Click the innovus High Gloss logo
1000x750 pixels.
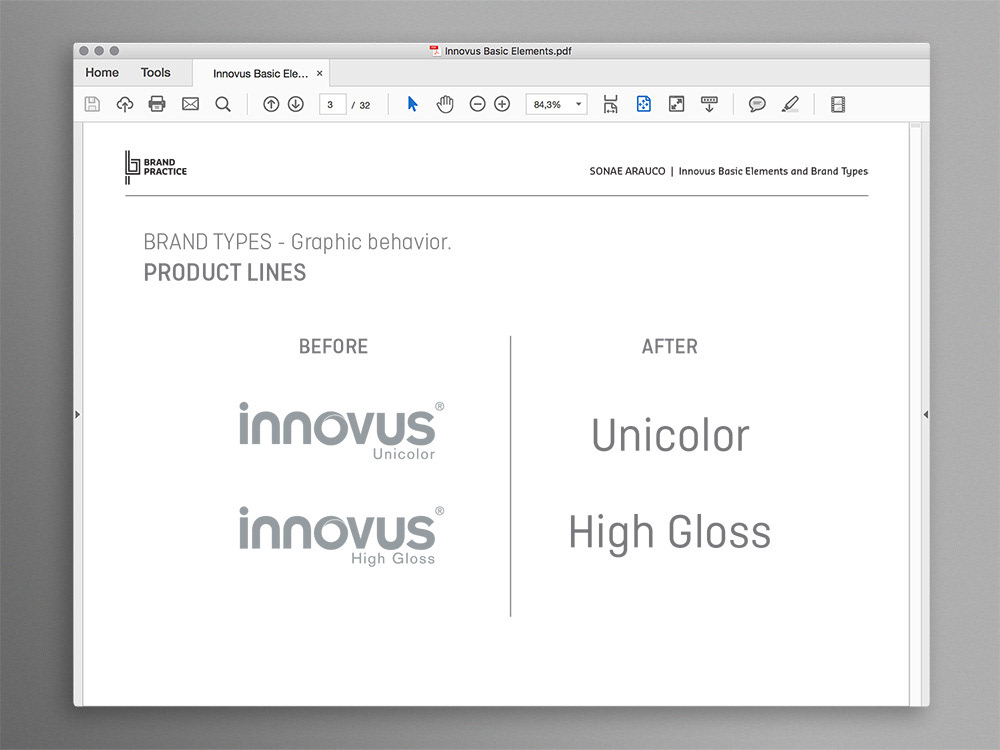point(341,536)
